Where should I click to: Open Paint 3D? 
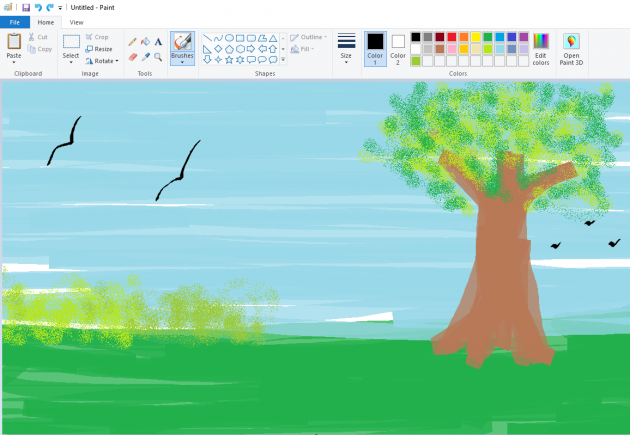tap(571, 49)
